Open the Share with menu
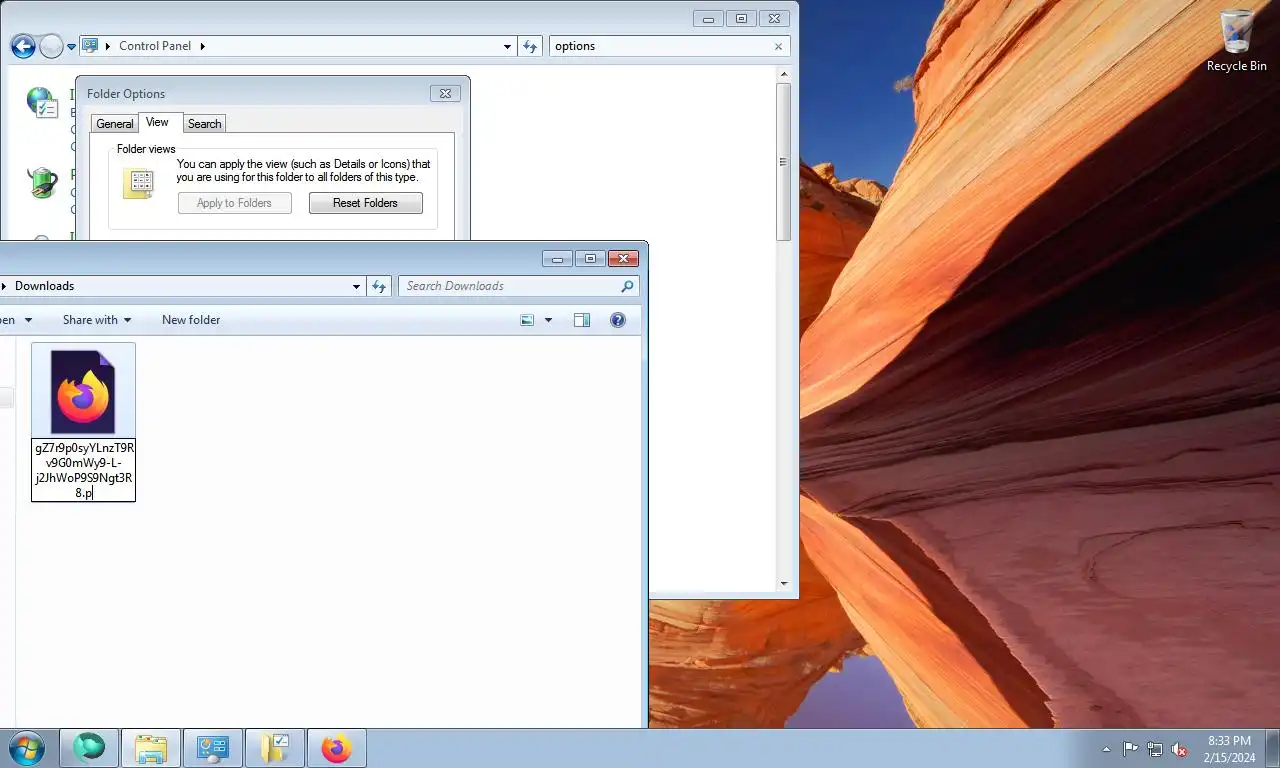 [x=97, y=320]
